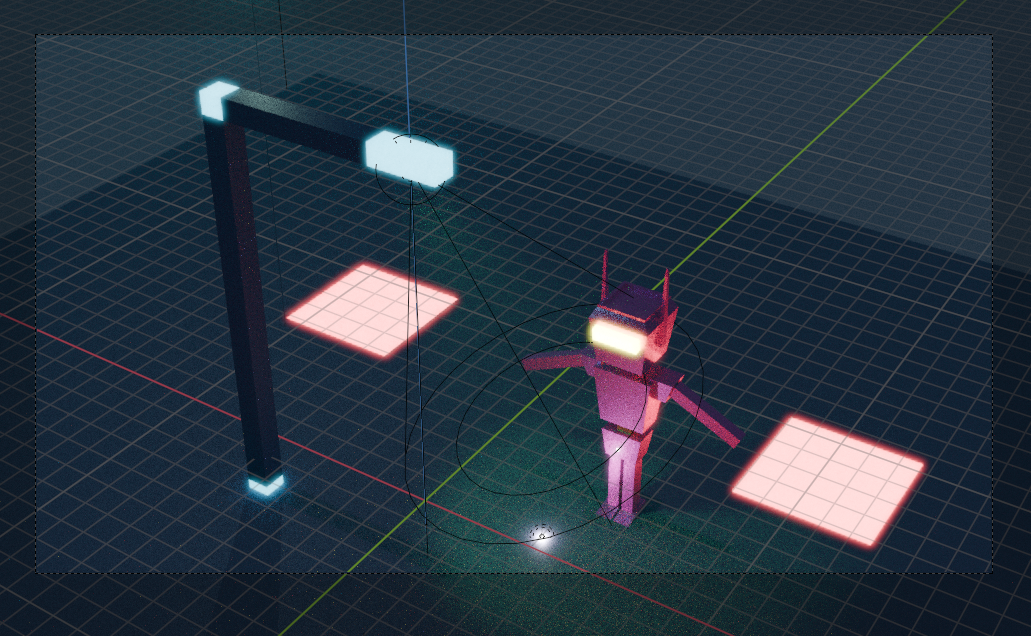1031x636 pixels.
Task: Select the dark vertical lamp post
Action: point(243,296)
